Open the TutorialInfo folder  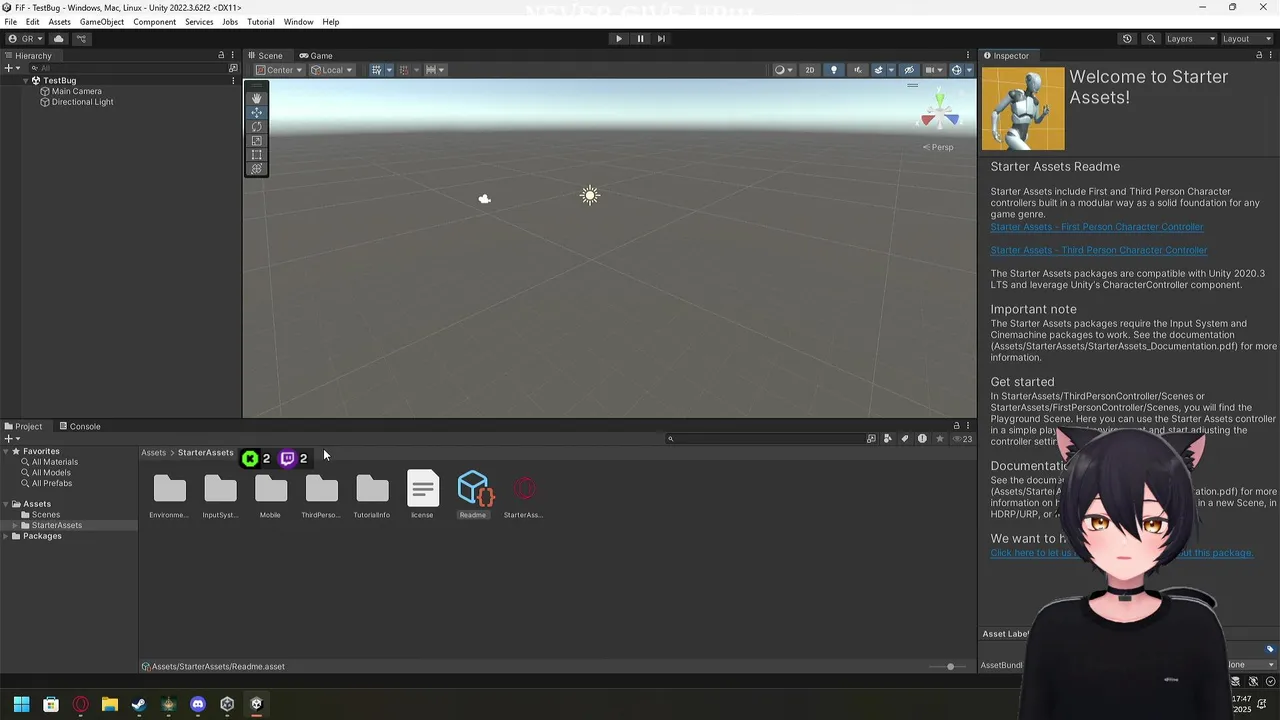(x=372, y=495)
